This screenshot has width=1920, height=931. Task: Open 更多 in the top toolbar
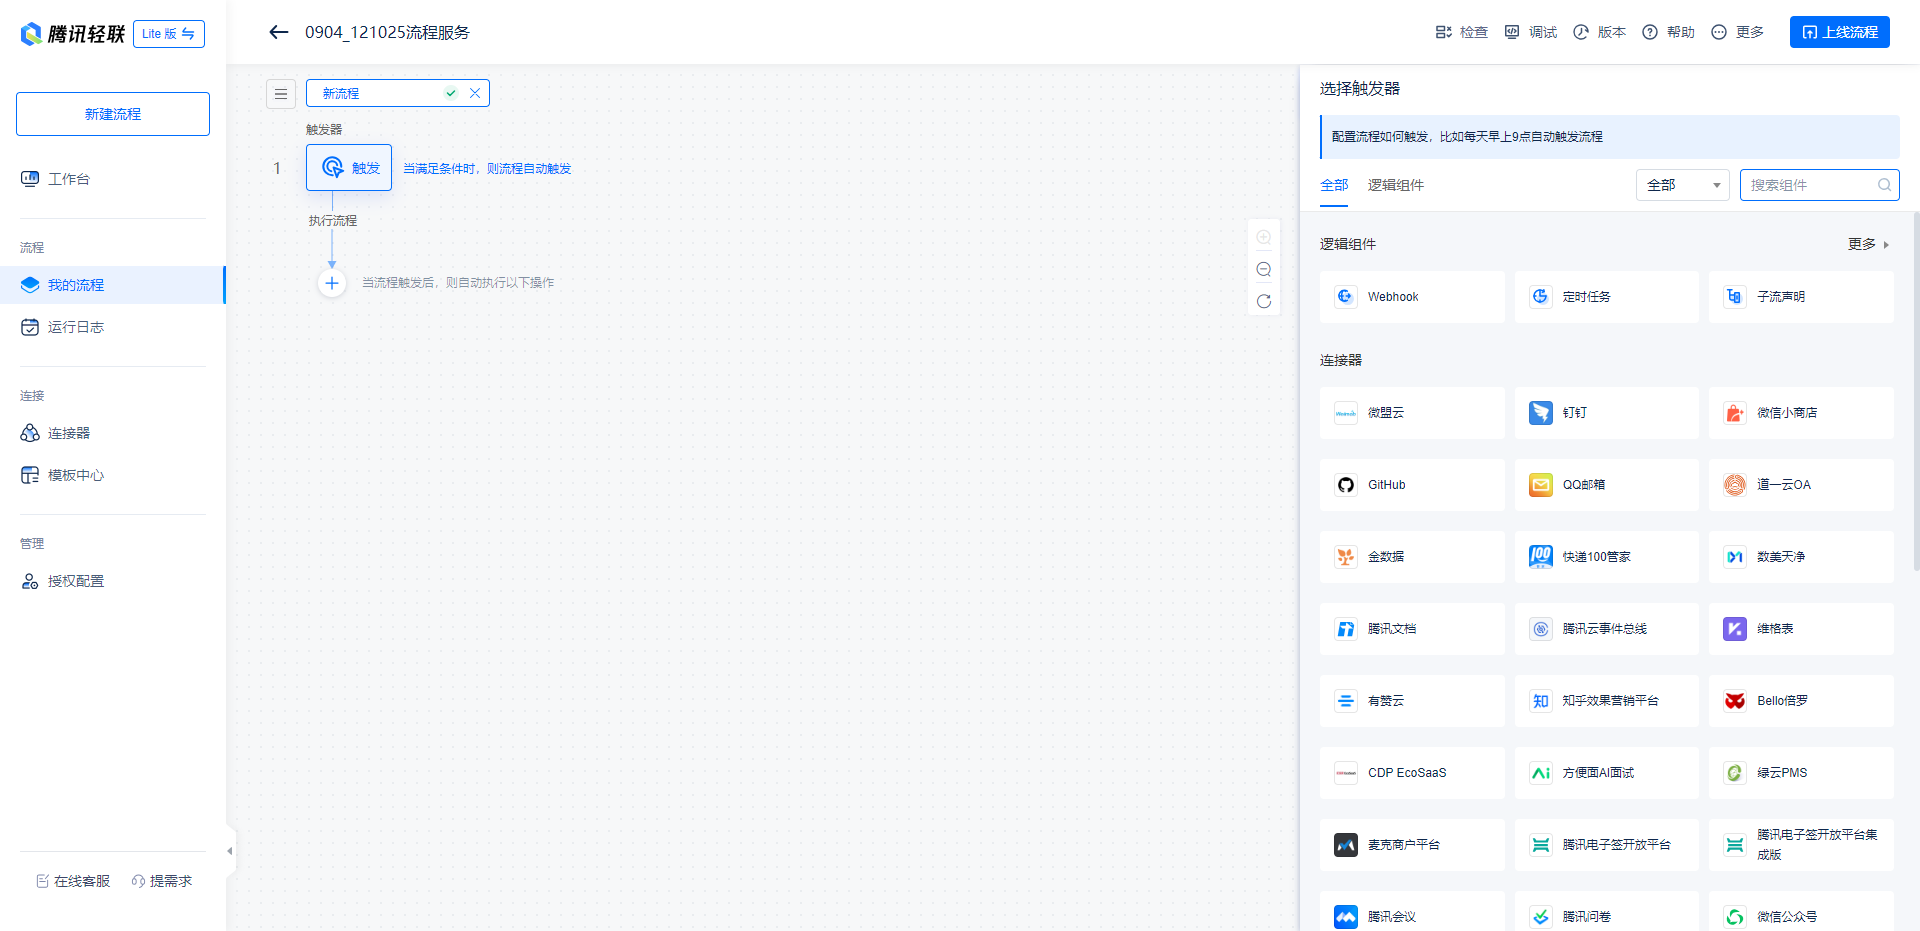point(1738,32)
